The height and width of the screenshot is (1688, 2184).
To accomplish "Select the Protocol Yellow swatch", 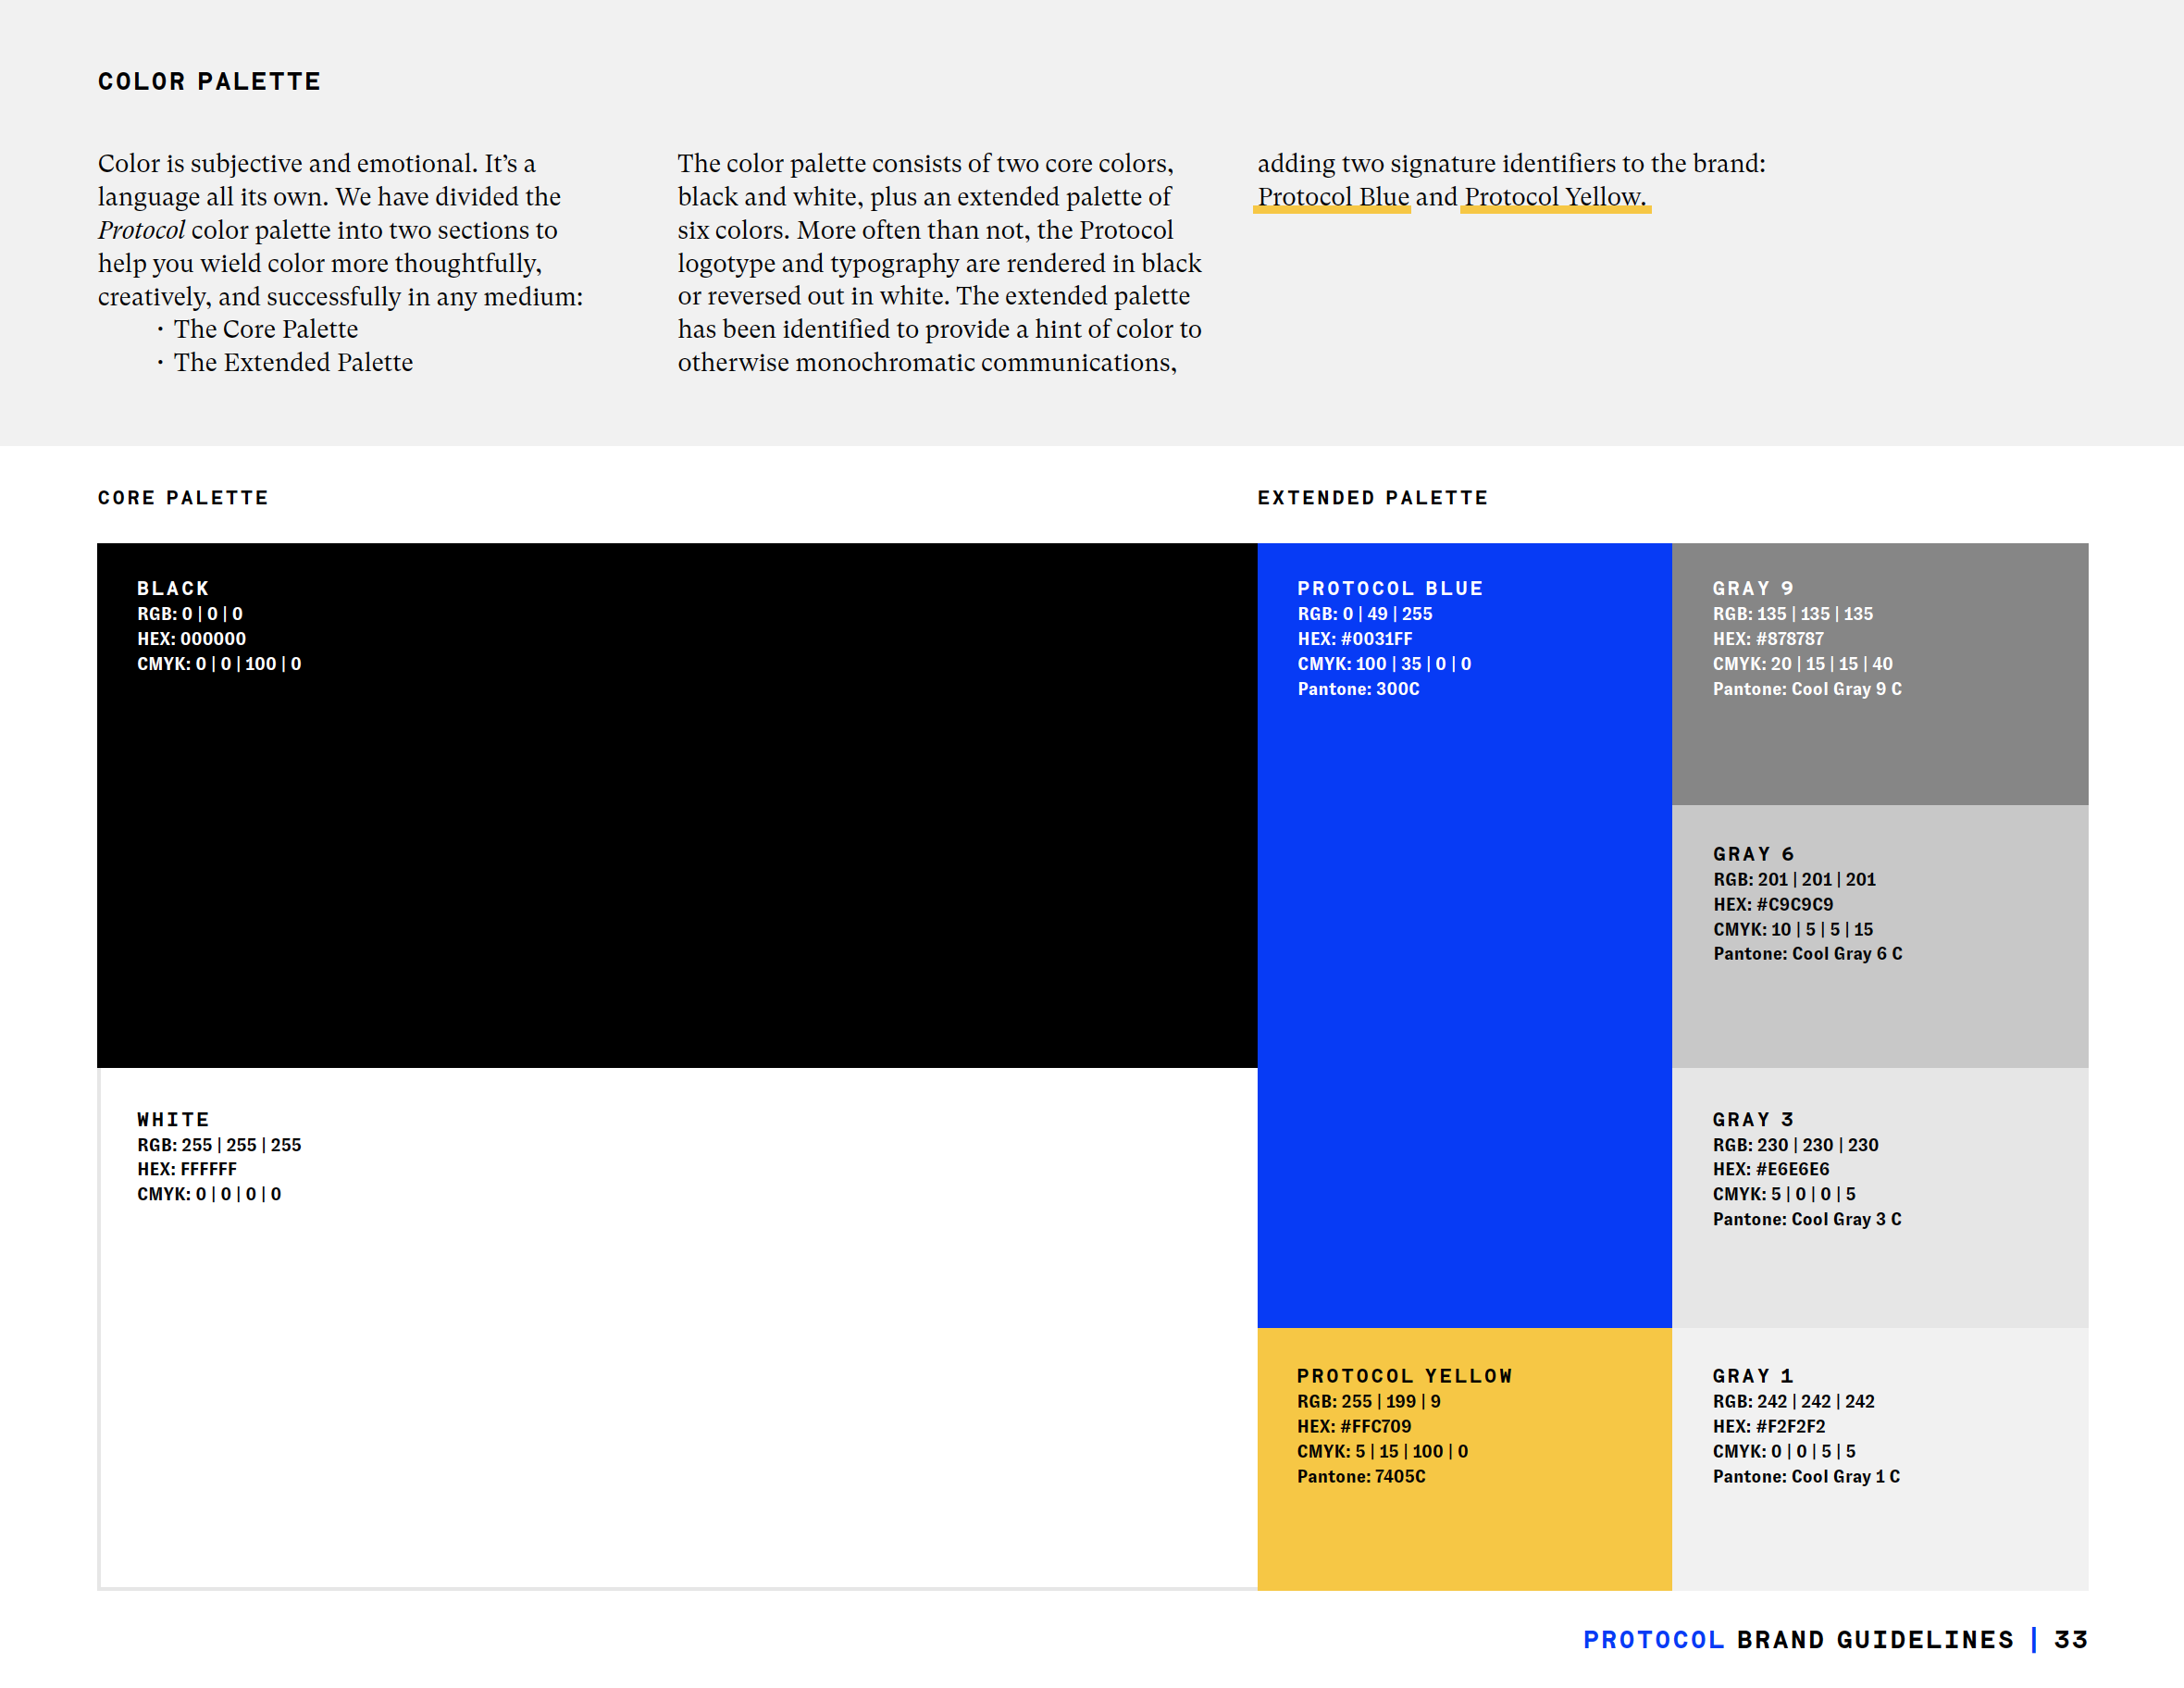I will point(1464,1459).
